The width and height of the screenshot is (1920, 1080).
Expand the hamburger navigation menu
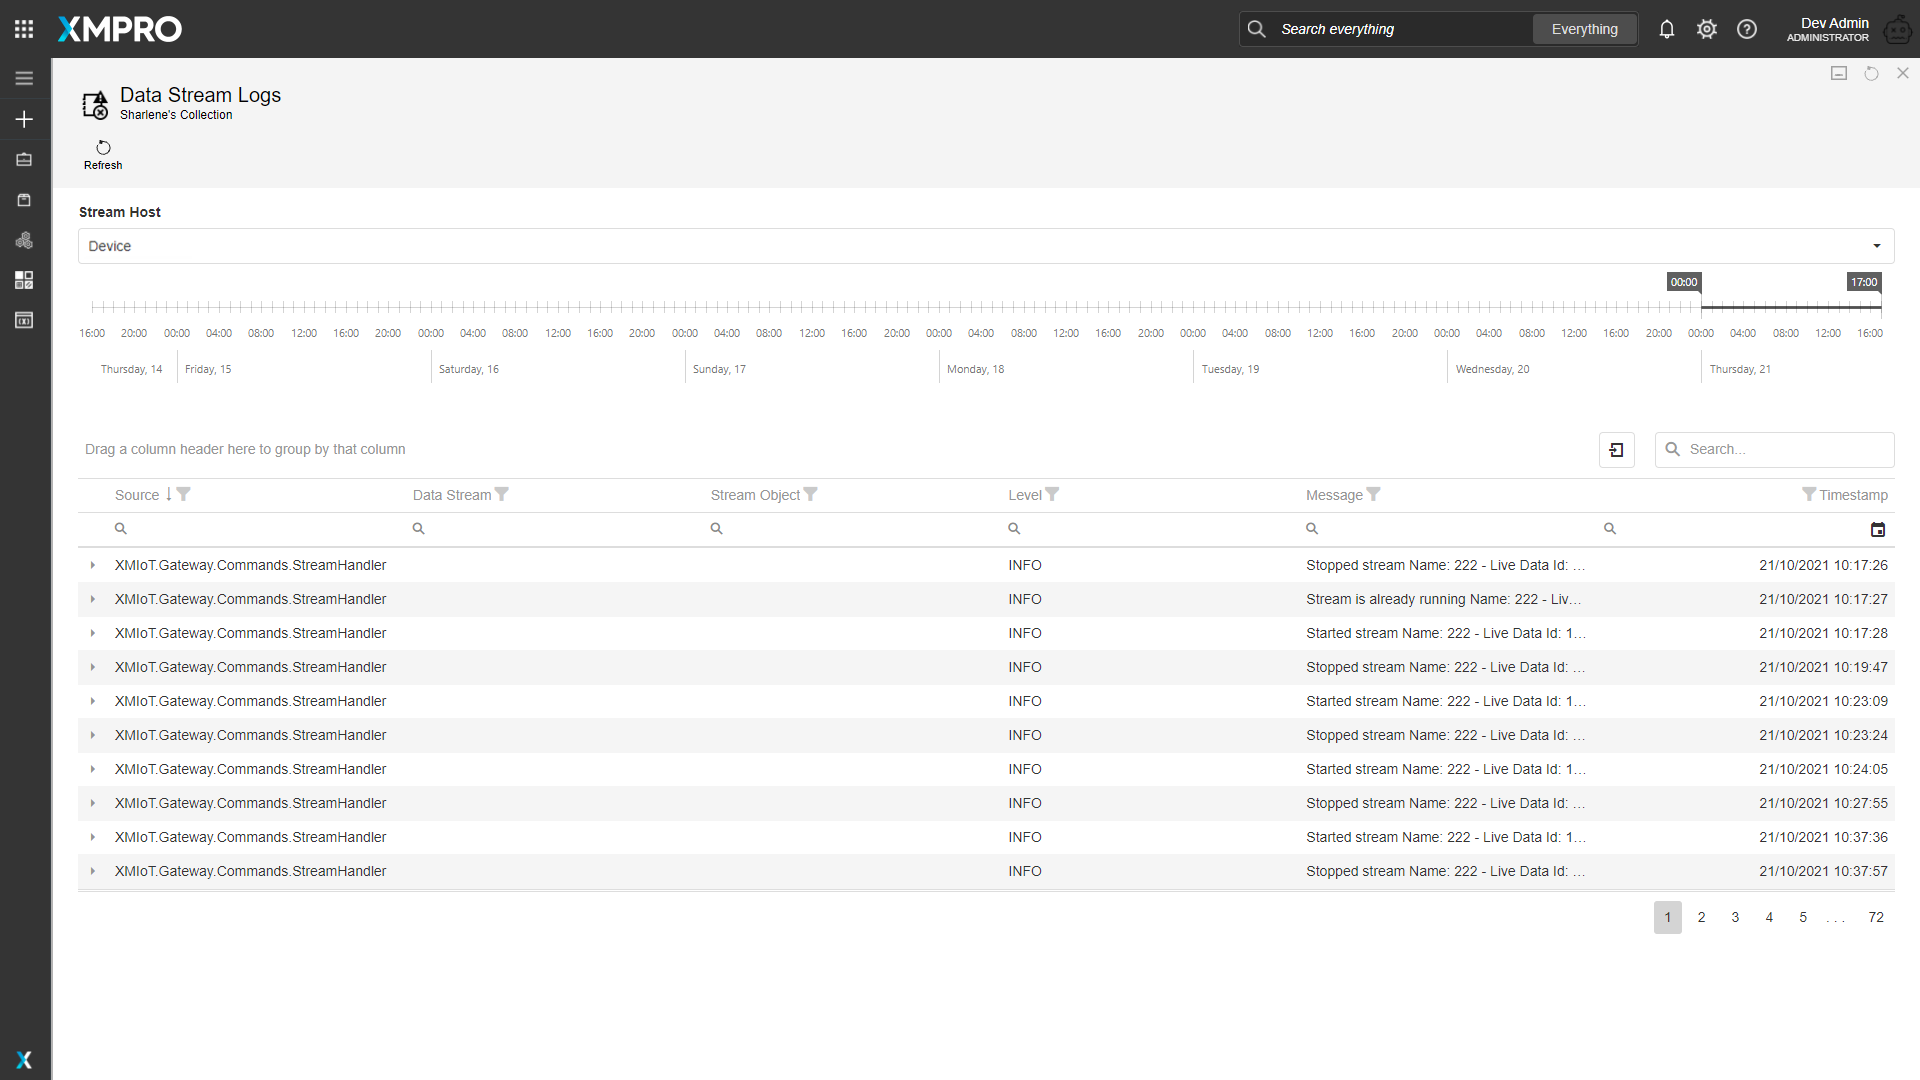click(24, 78)
